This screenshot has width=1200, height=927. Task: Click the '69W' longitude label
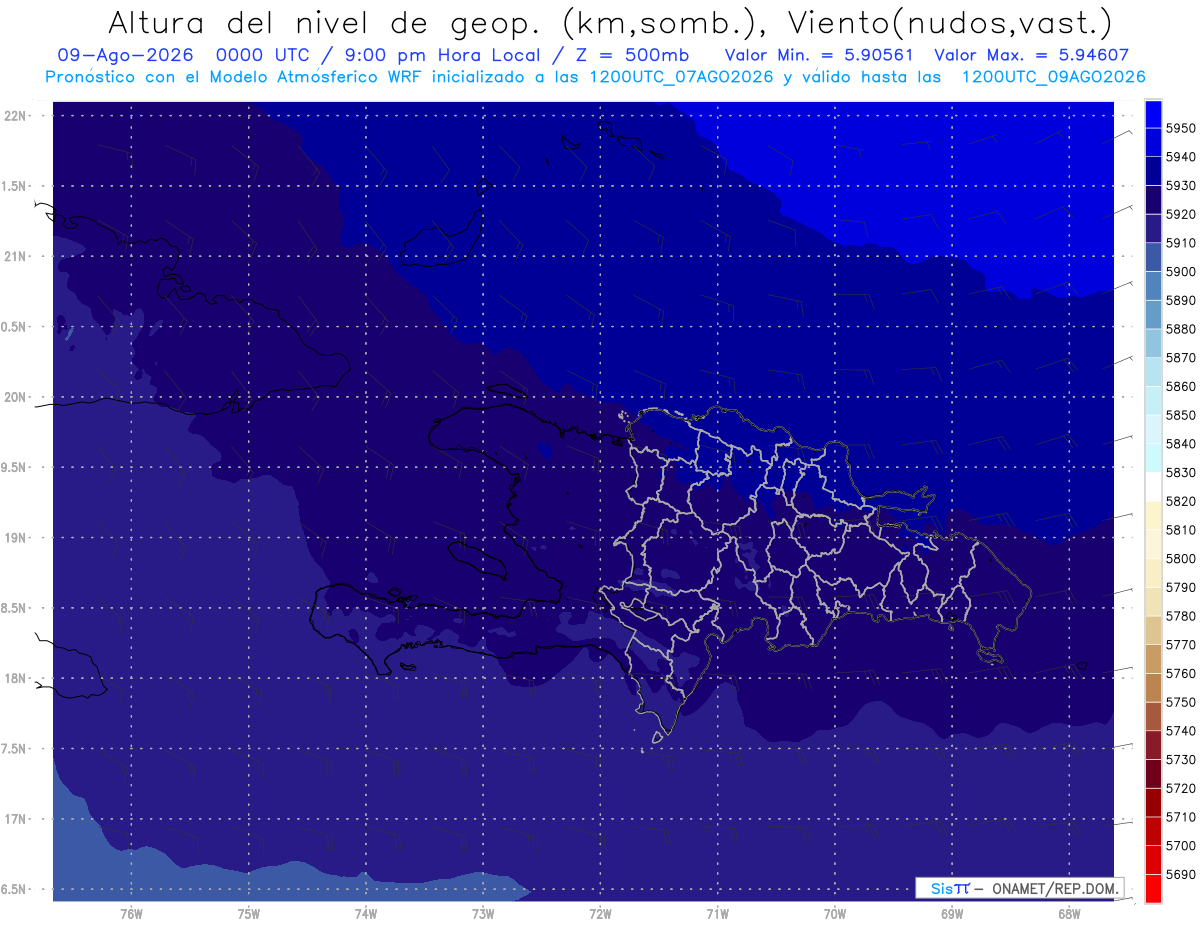coord(952,913)
